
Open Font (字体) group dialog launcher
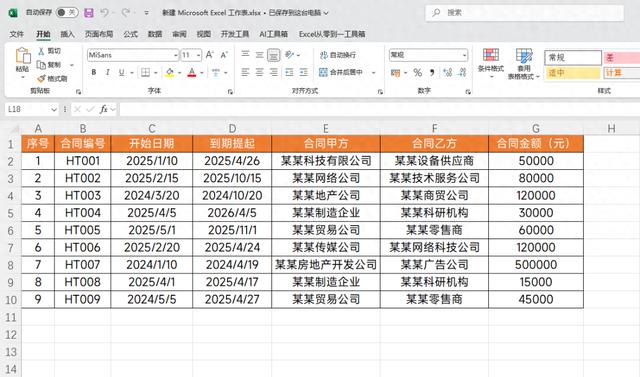pos(230,92)
